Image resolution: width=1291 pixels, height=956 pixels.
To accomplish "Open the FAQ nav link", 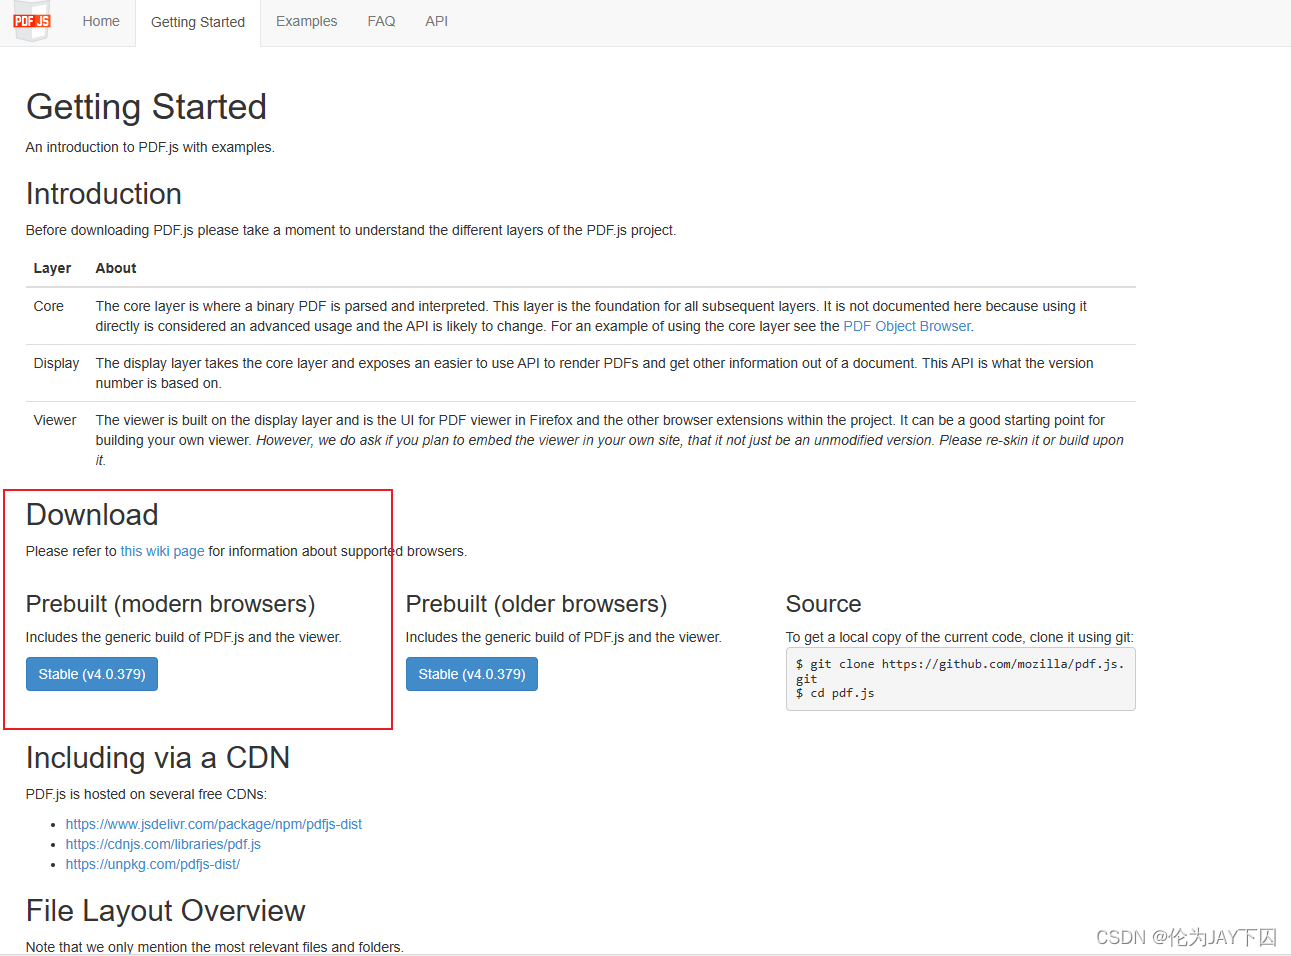I will [x=381, y=21].
